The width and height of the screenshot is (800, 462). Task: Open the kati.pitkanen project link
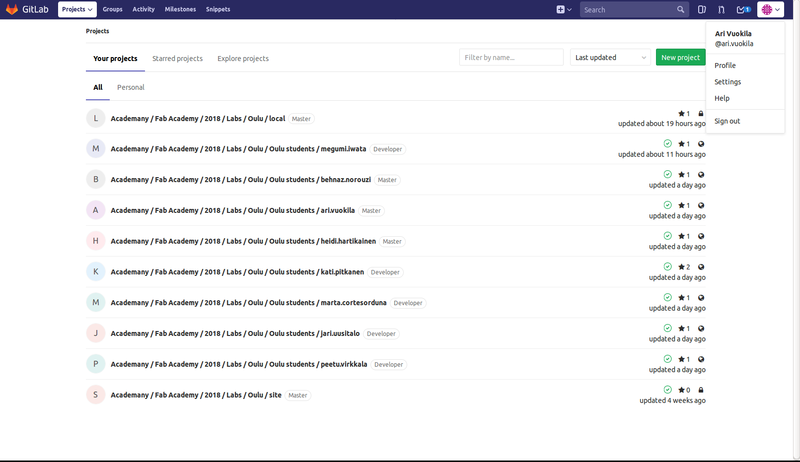tap(237, 272)
